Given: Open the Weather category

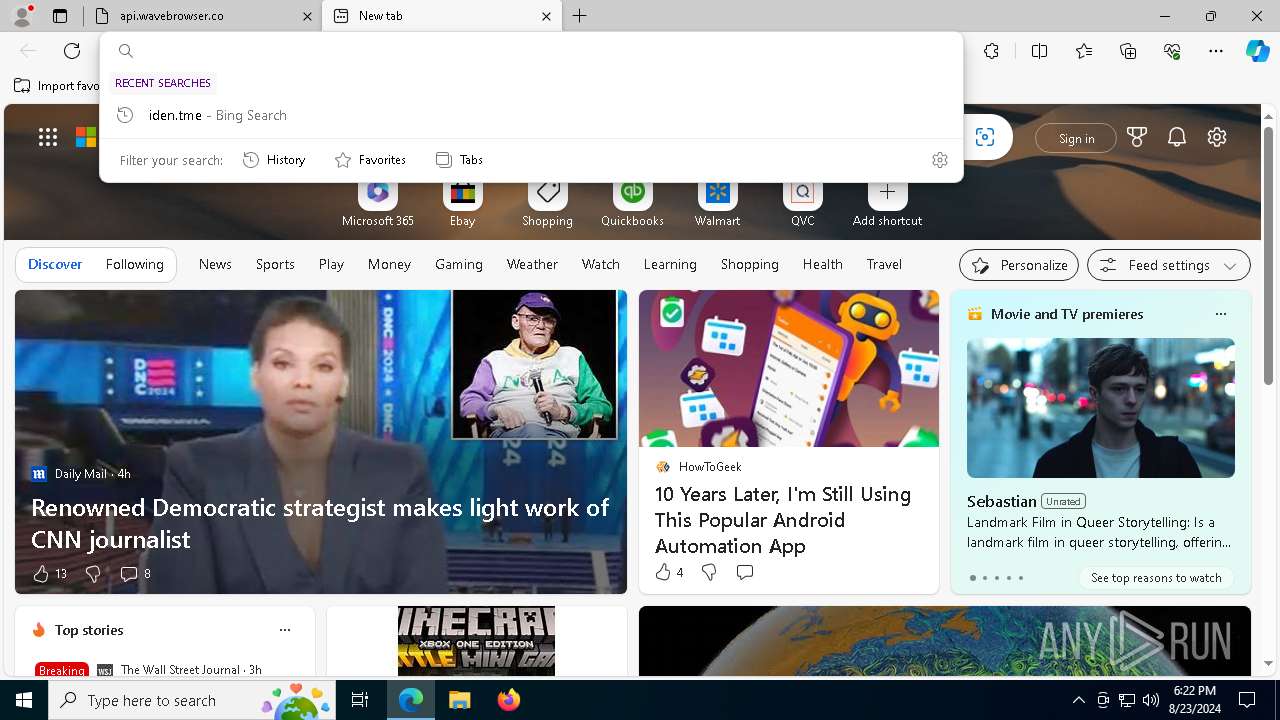Looking at the screenshot, I should pos(532,264).
